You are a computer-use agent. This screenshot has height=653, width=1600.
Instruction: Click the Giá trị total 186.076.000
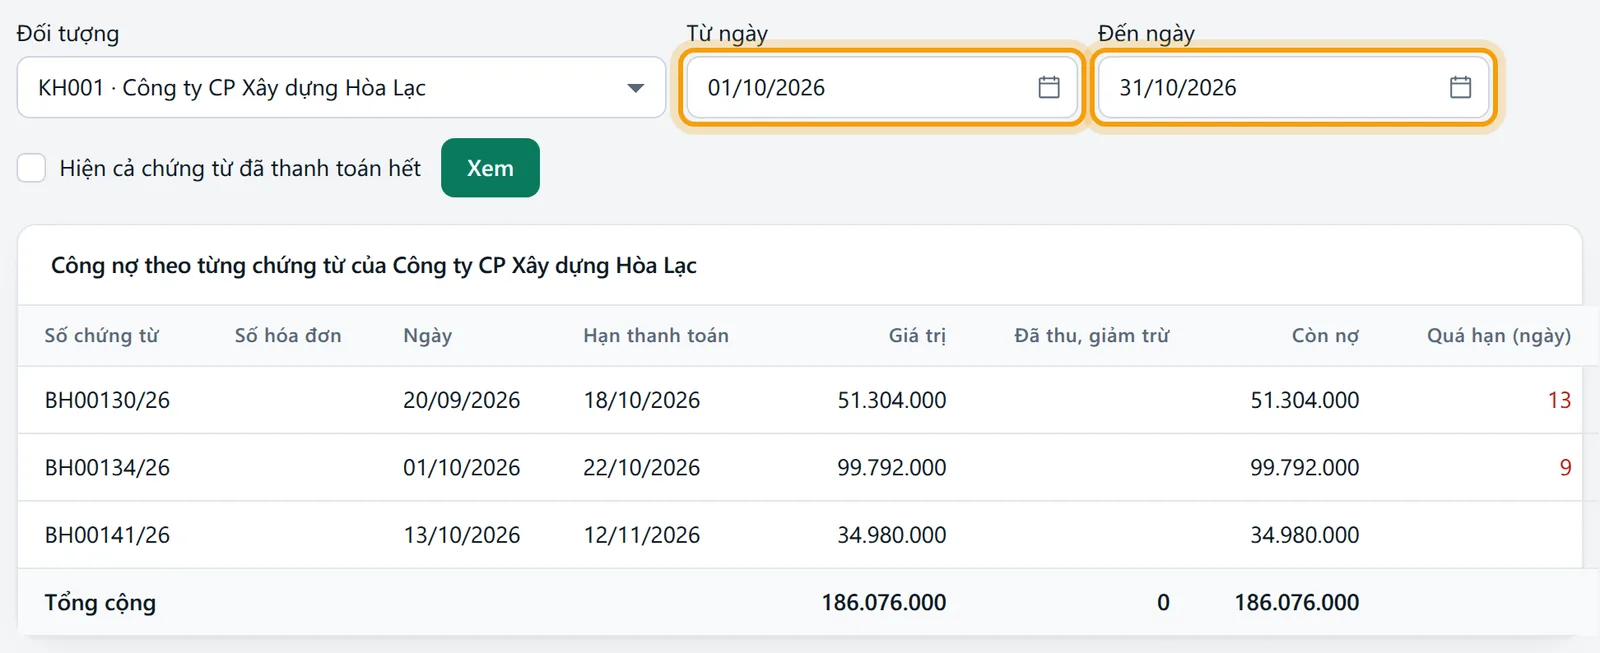click(884, 602)
